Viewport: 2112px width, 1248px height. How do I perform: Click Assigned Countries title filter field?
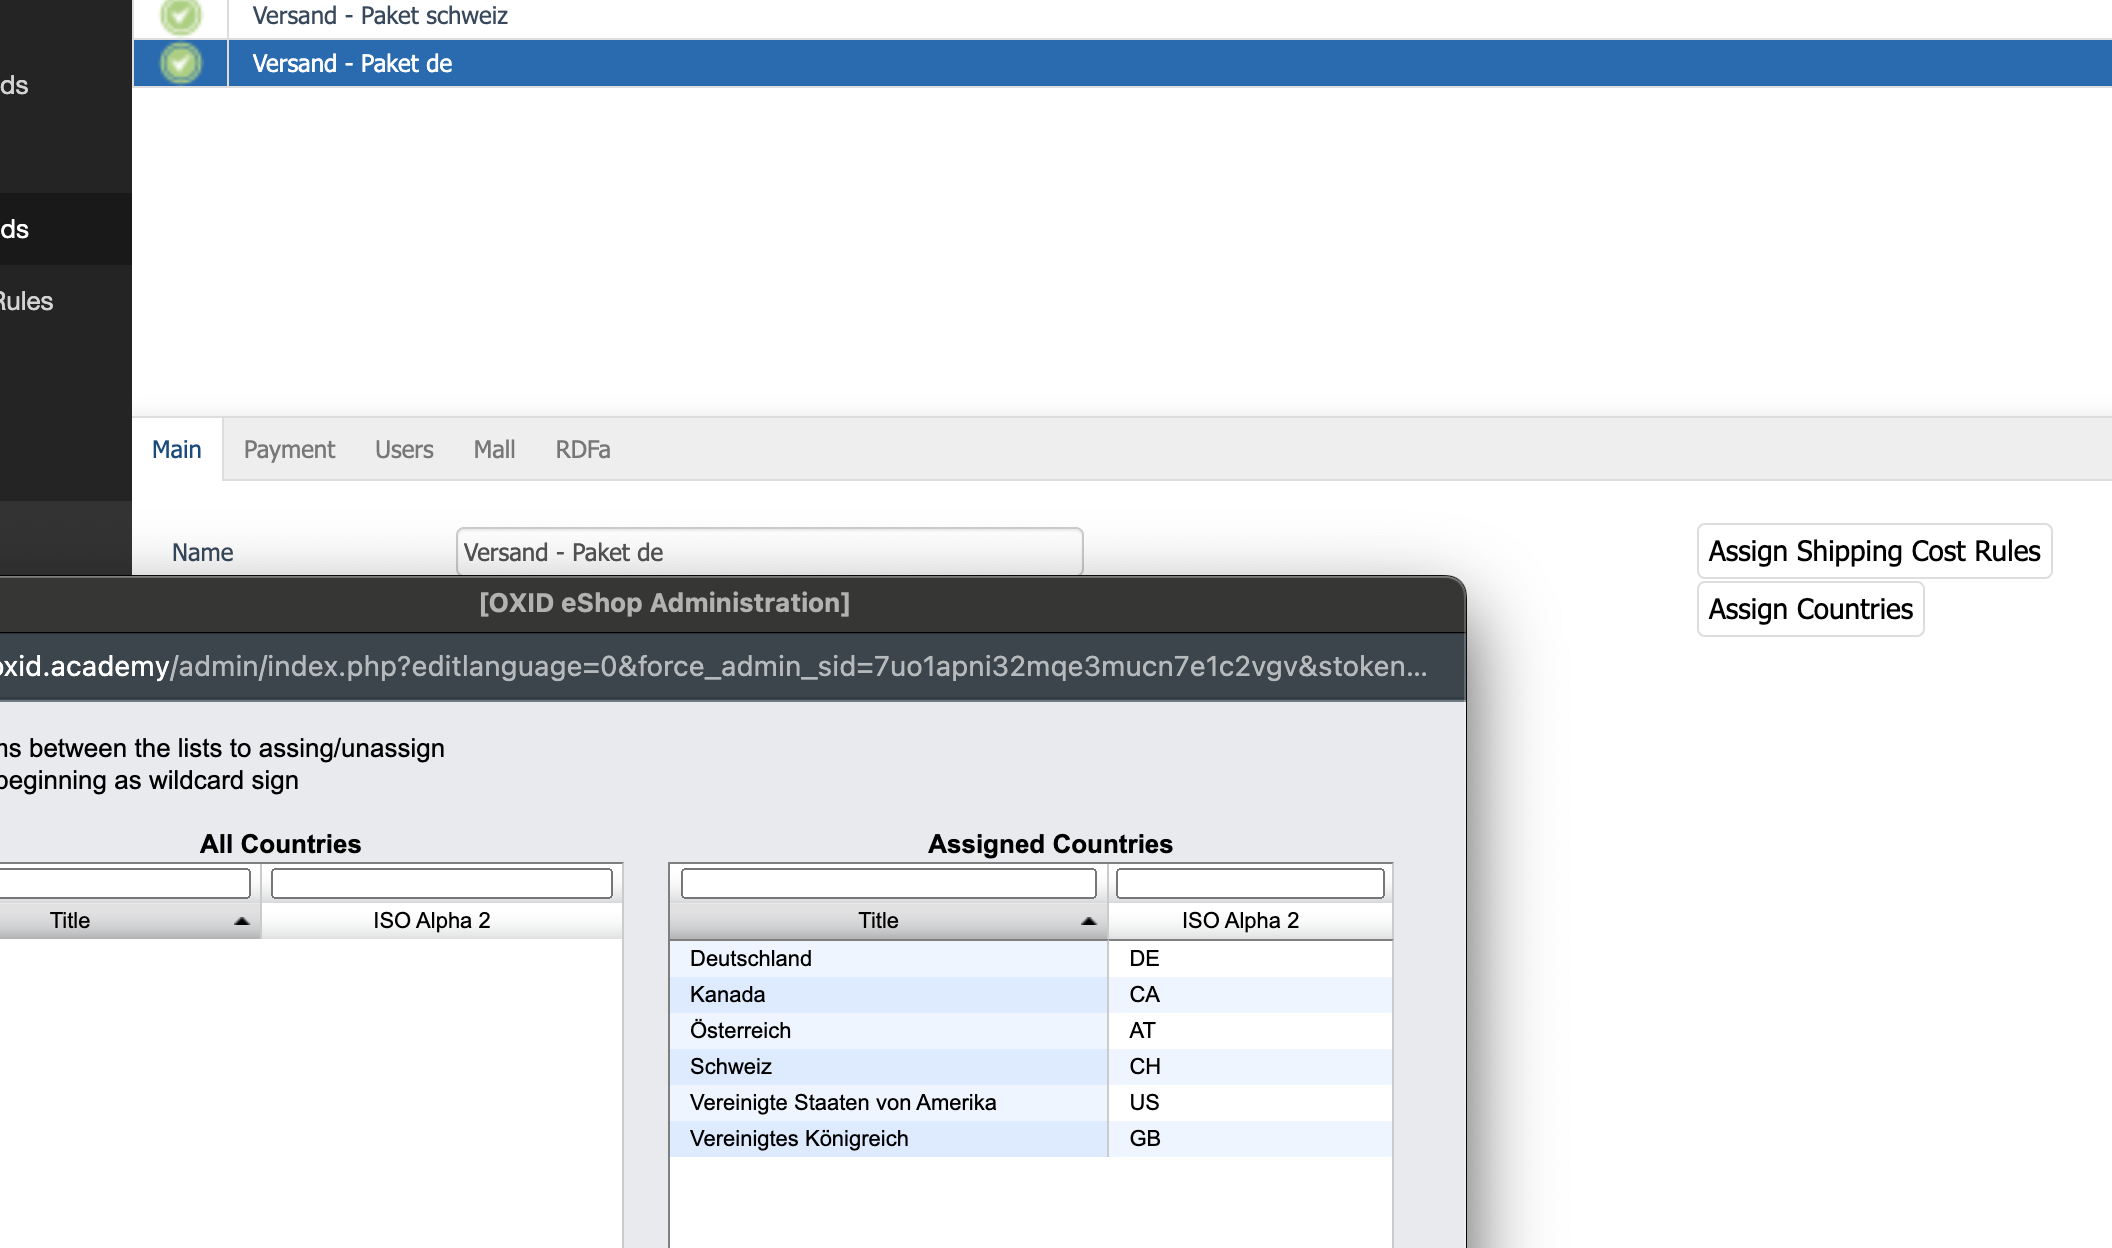(x=888, y=883)
